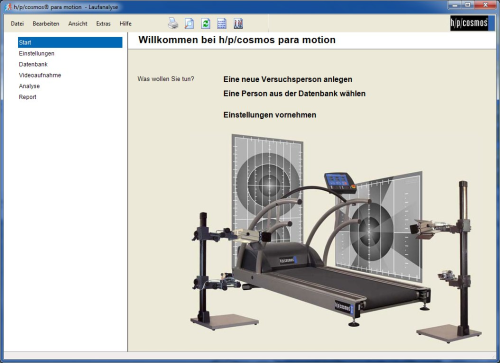Click the treadmill setup illustration
This screenshot has height=363, width=500.
point(336,238)
